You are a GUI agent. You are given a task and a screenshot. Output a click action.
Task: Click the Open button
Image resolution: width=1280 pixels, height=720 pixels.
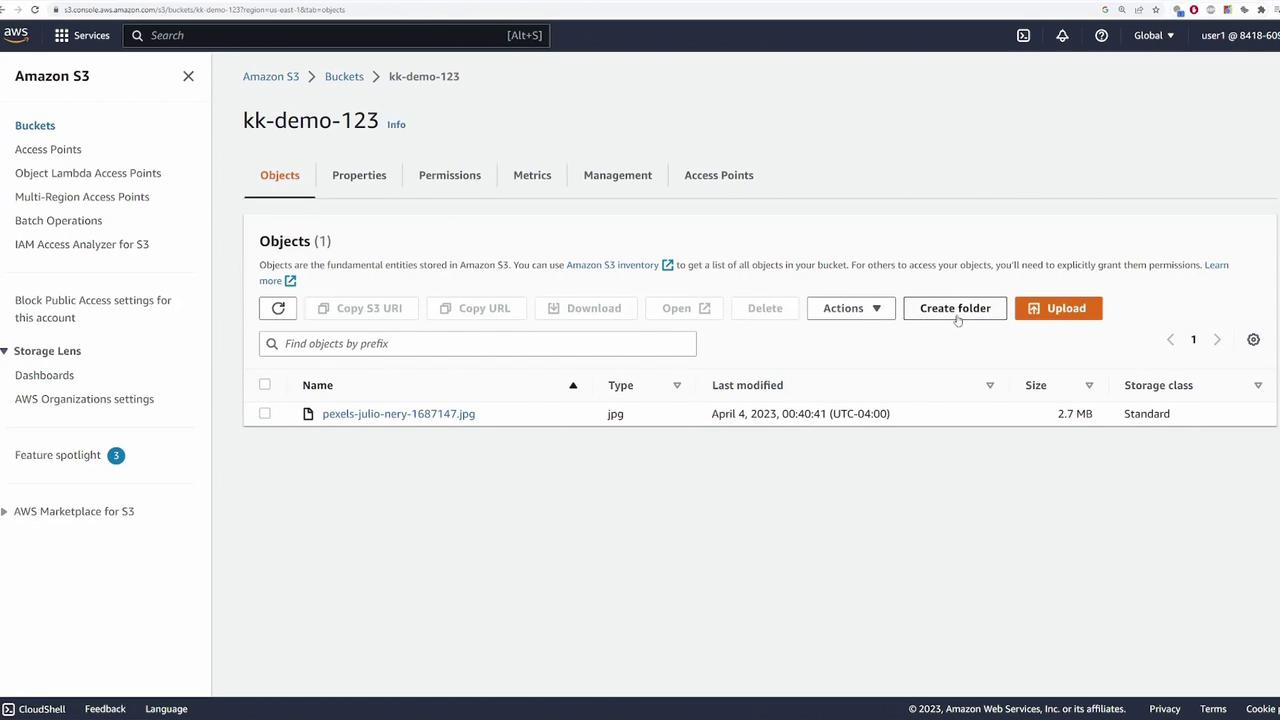(685, 308)
